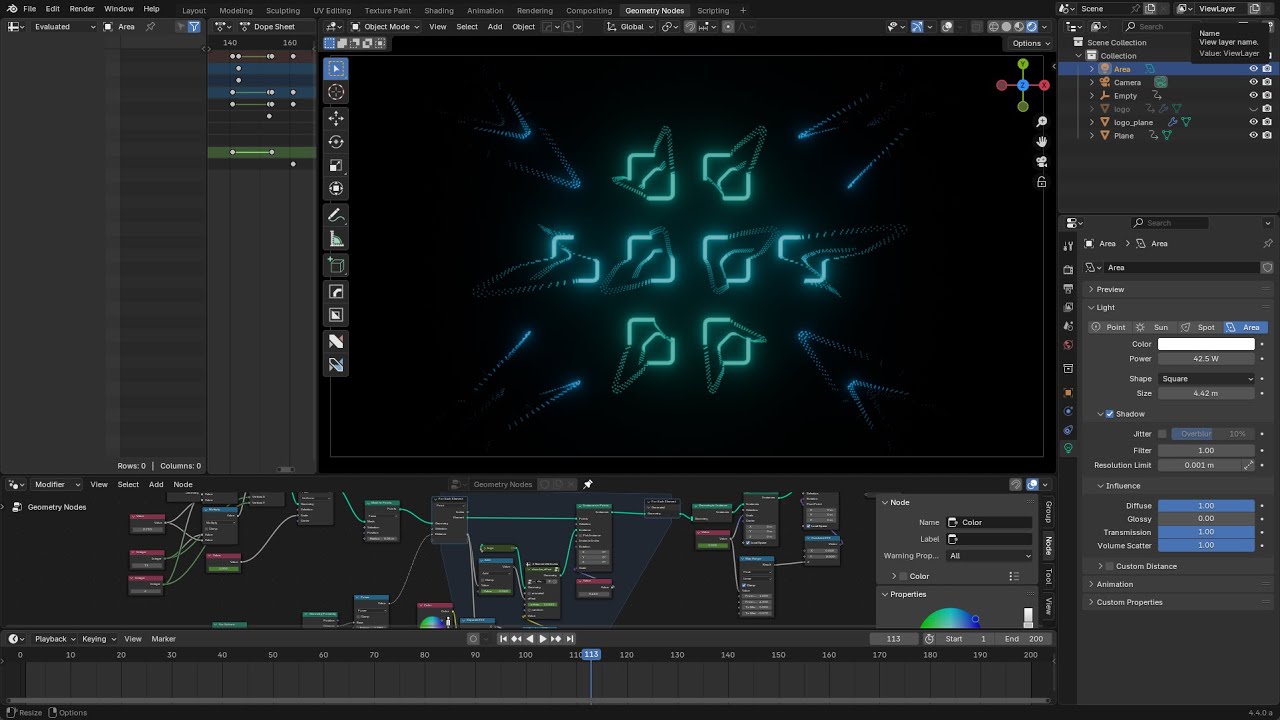Toggle camera view with camera gizmo
The height and width of the screenshot is (720, 1280).
(x=1041, y=162)
